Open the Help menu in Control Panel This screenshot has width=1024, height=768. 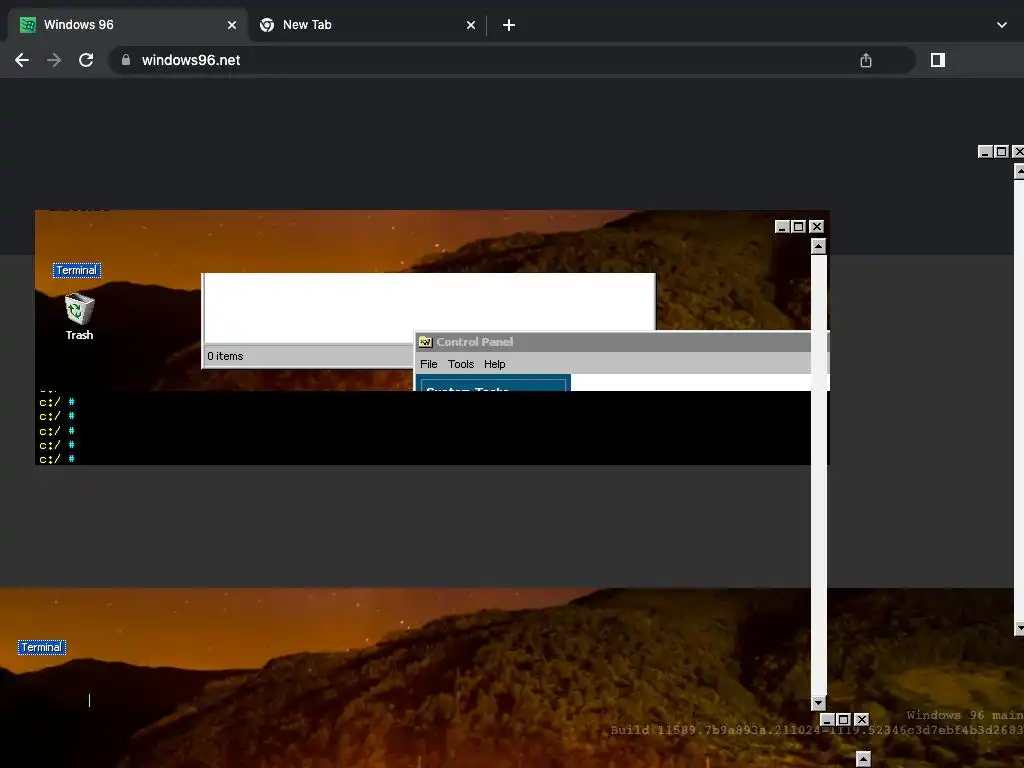(494, 364)
